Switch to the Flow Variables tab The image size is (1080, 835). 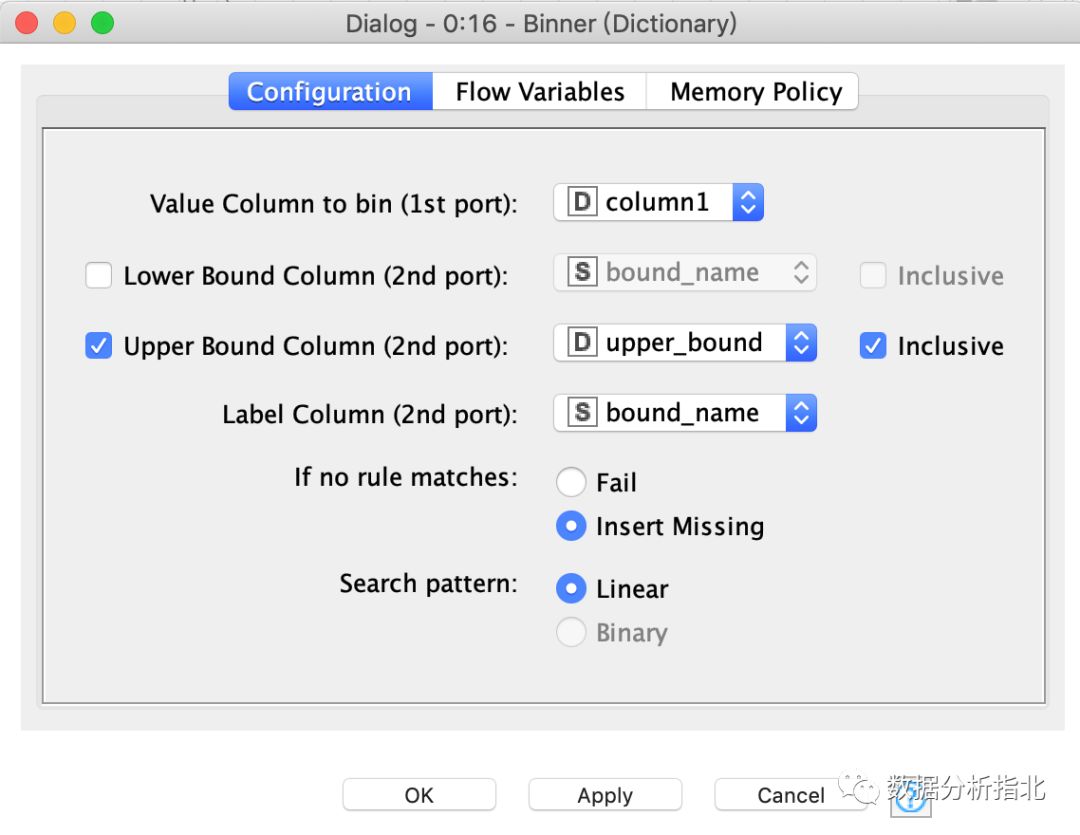click(x=540, y=92)
